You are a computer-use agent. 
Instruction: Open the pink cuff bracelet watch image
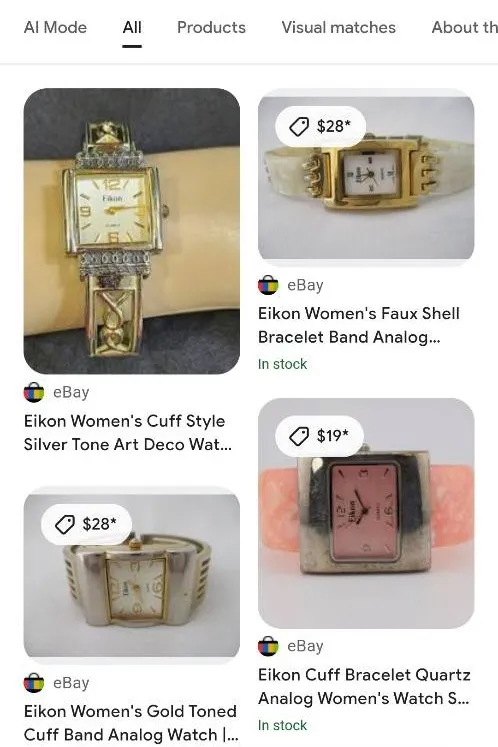click(366, 513)
